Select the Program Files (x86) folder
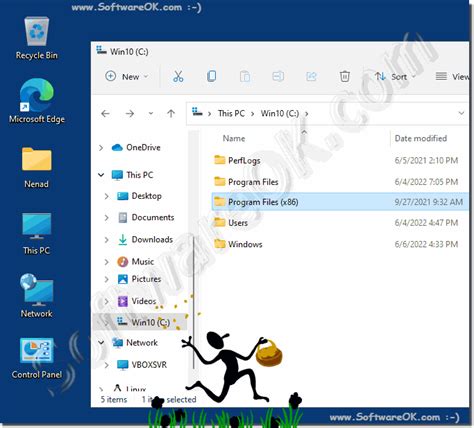Viewport: 474px width, 428px height. tap(339, 202)
